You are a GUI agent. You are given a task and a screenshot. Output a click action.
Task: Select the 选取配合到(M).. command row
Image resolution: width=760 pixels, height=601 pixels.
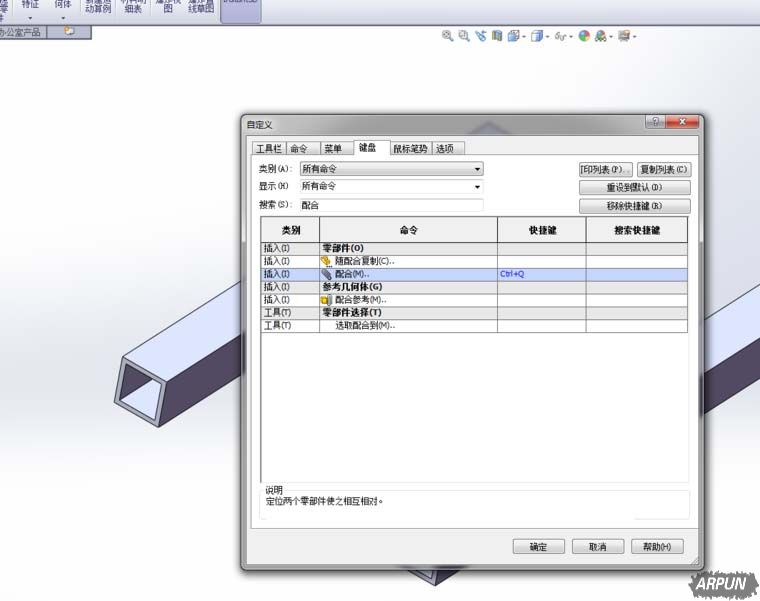[x=474, y=326]
